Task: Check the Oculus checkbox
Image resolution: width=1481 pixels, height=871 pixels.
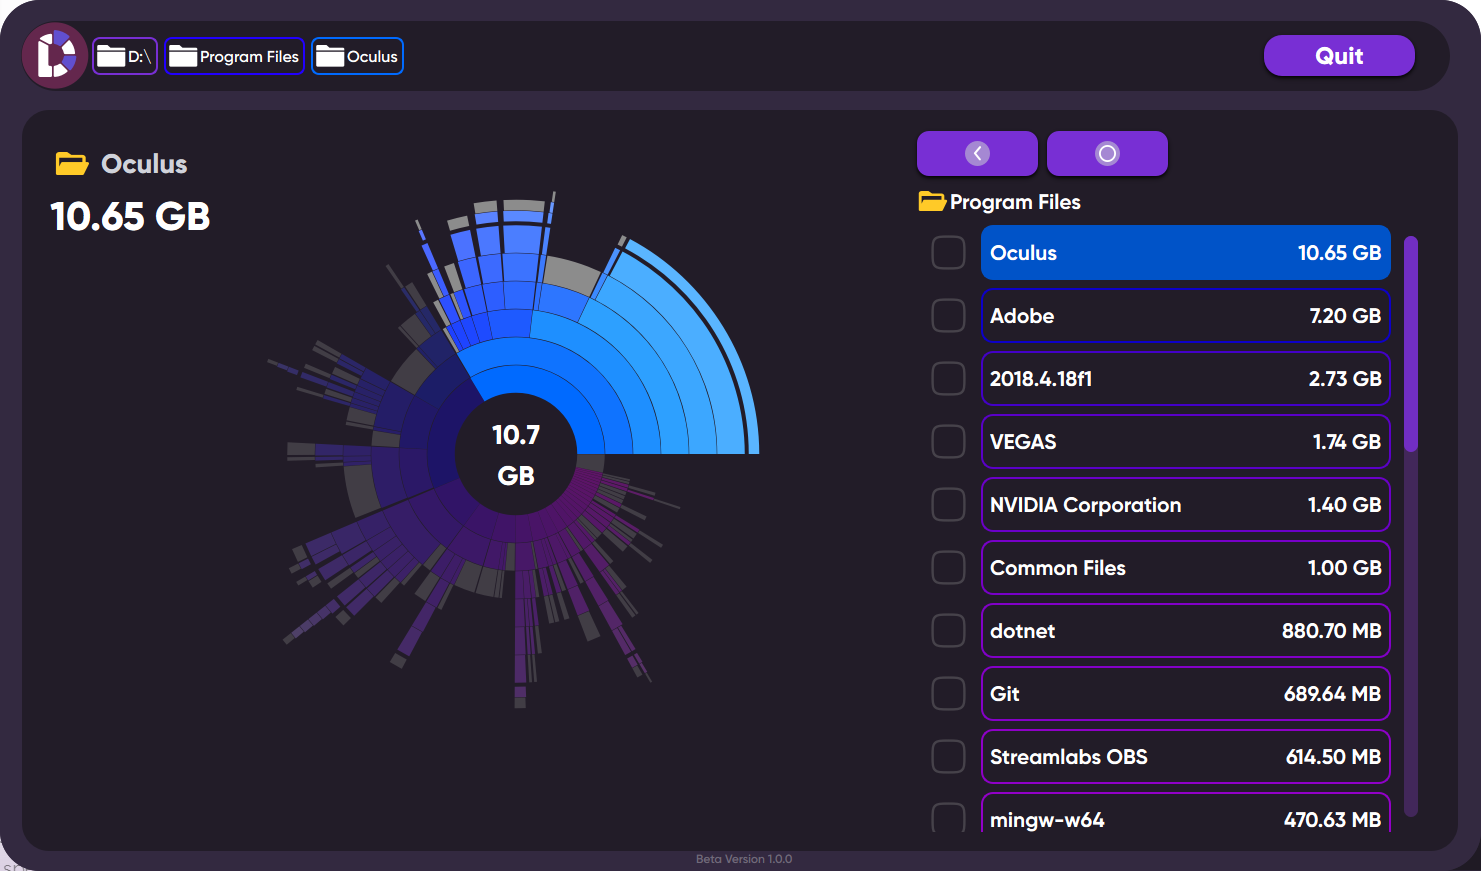Action: [x=948, y=253]
